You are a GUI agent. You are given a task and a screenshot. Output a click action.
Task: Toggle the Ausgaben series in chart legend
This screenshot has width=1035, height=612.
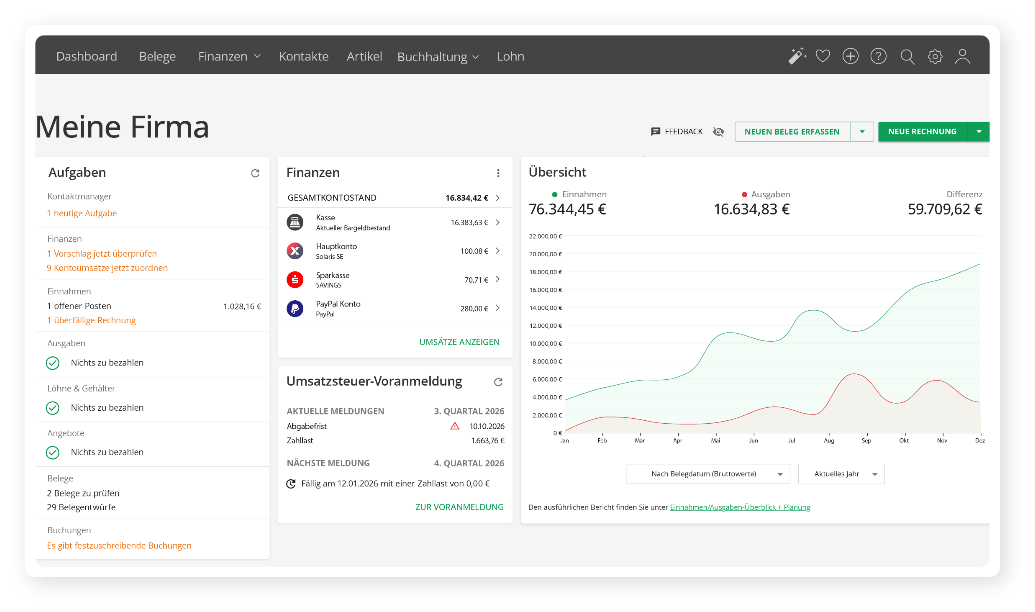tap(766, 194)
